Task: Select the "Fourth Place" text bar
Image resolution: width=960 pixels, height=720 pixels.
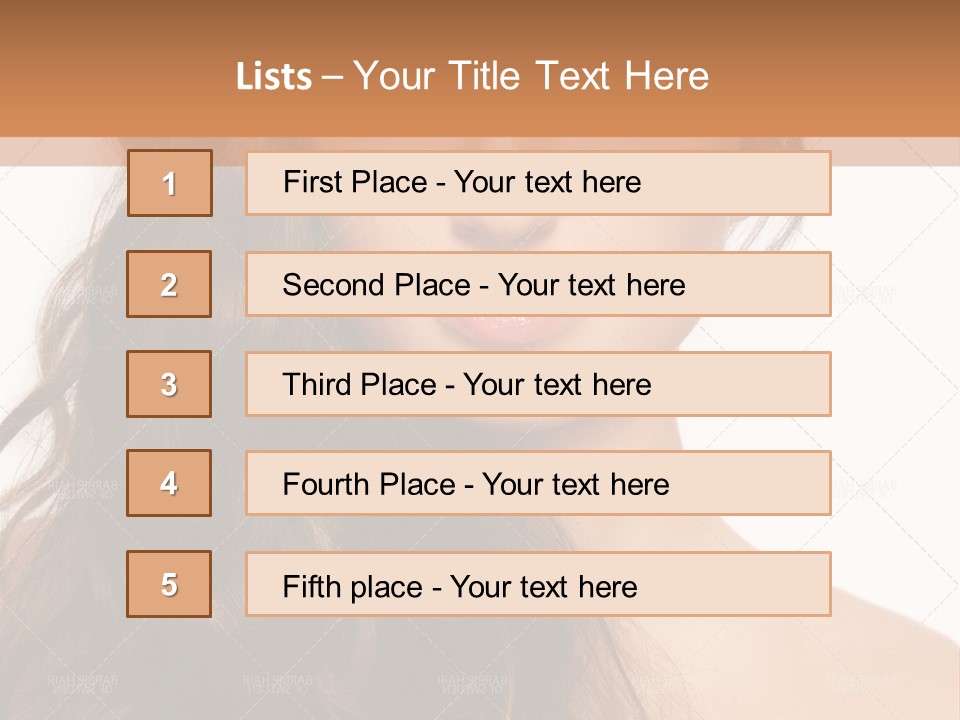Action: point(538,483)
